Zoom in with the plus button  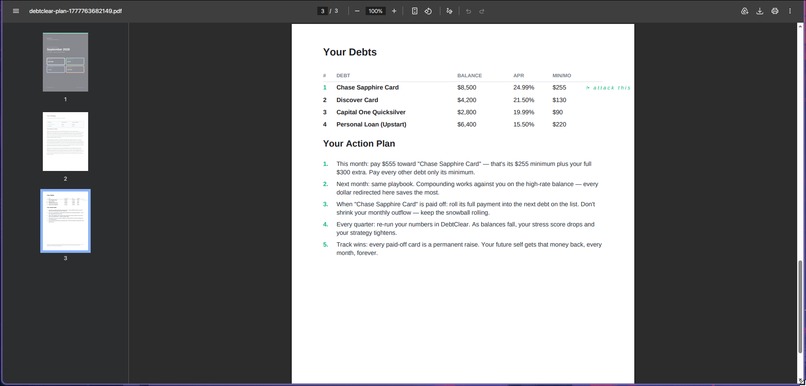pos(394,11)
